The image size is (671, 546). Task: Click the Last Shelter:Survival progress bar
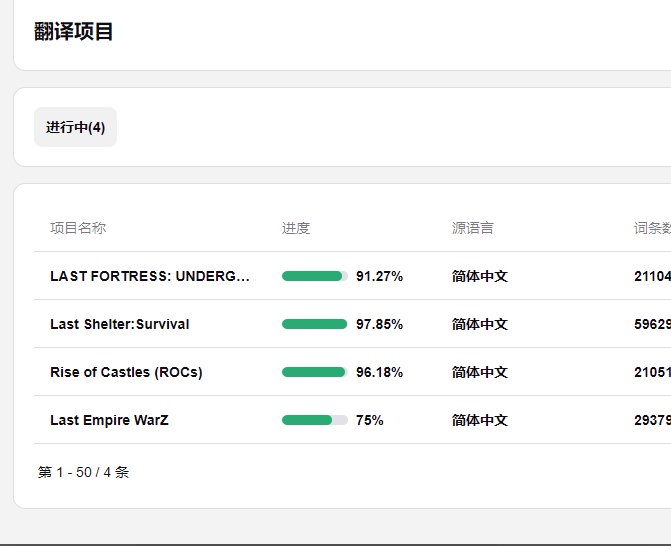(315, 324)
